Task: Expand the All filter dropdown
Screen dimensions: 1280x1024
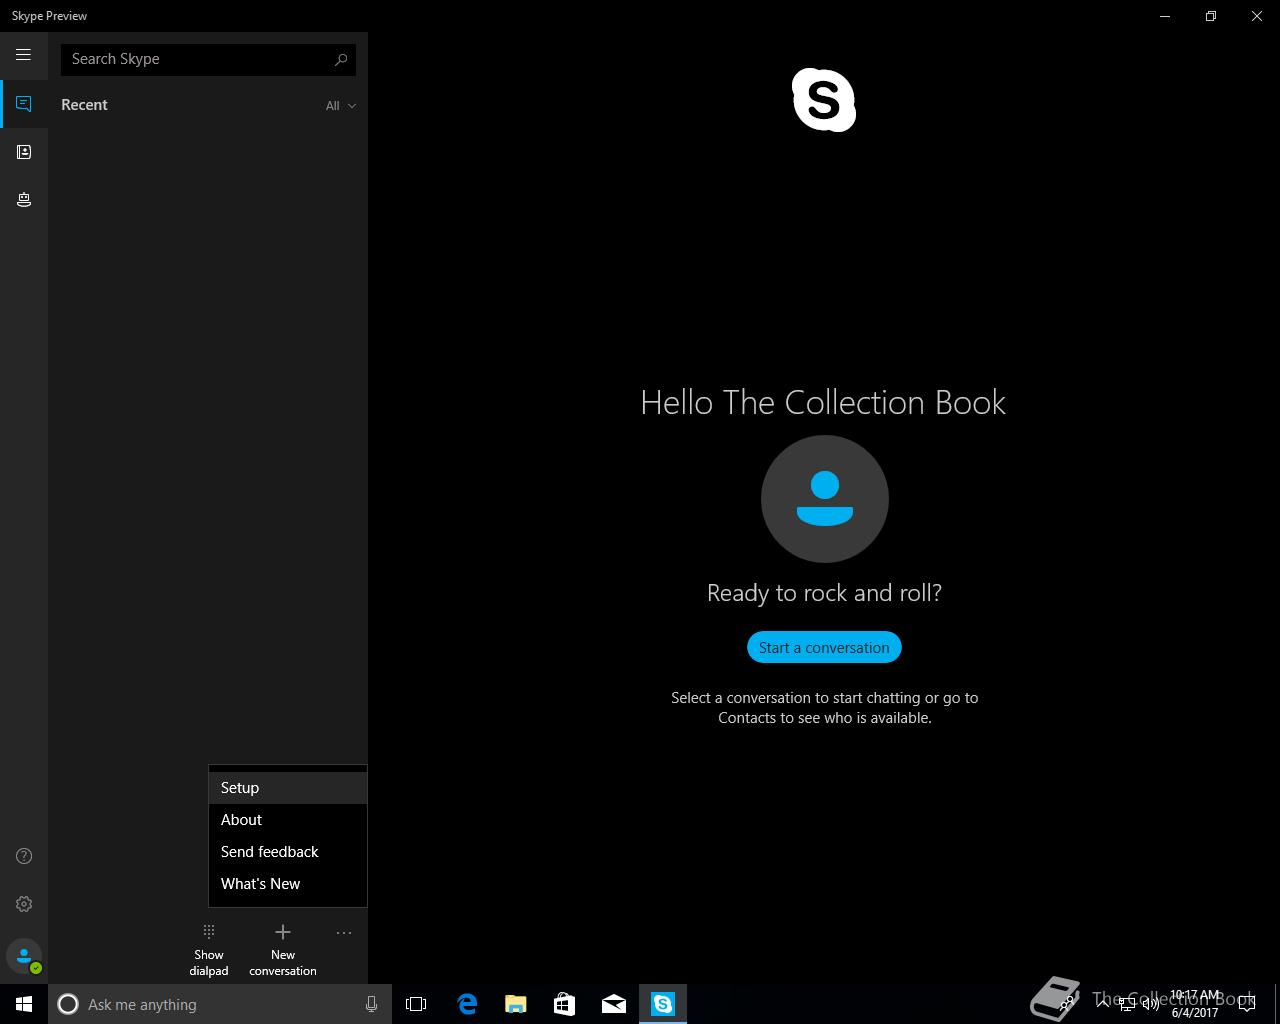Action: tap(340, 105)
